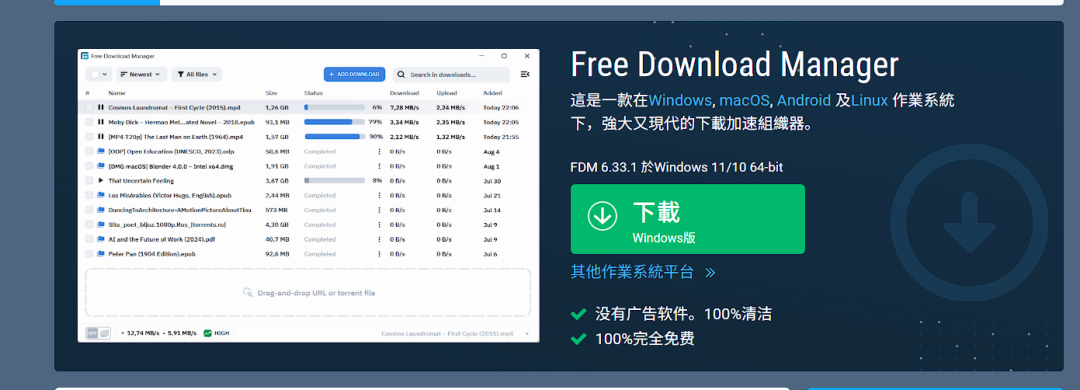Open the three-dot menu for the Blender 4.0.0 row

pyautogui.click(x=379, y=166)
